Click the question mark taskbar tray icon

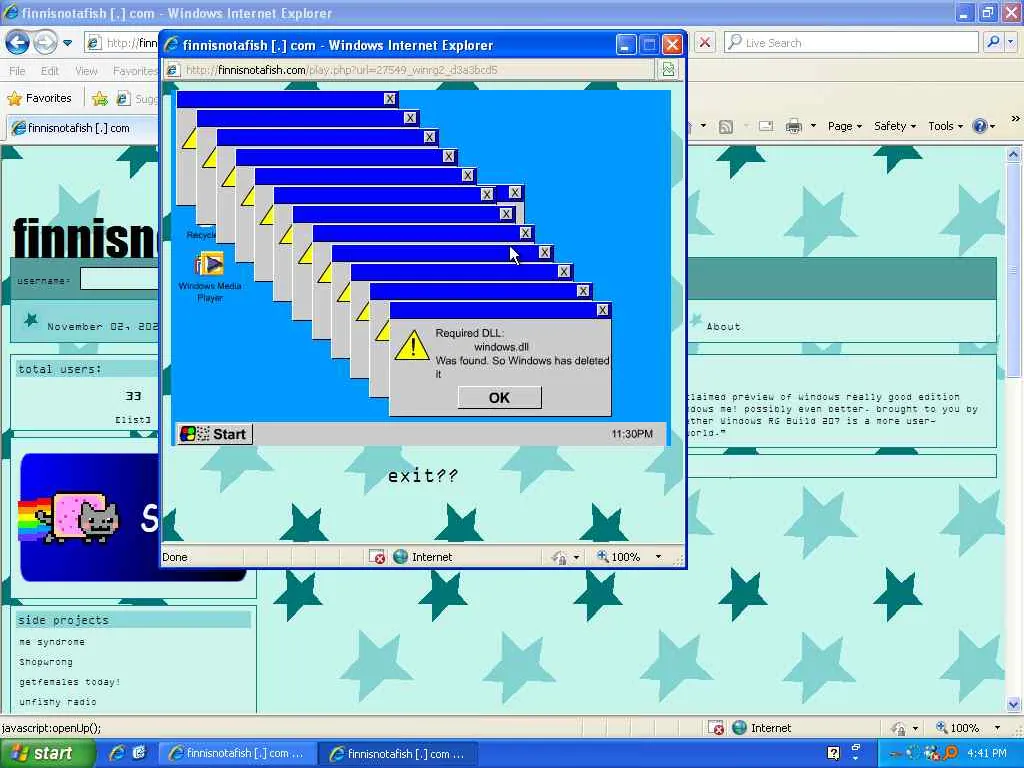click(833, 754)
